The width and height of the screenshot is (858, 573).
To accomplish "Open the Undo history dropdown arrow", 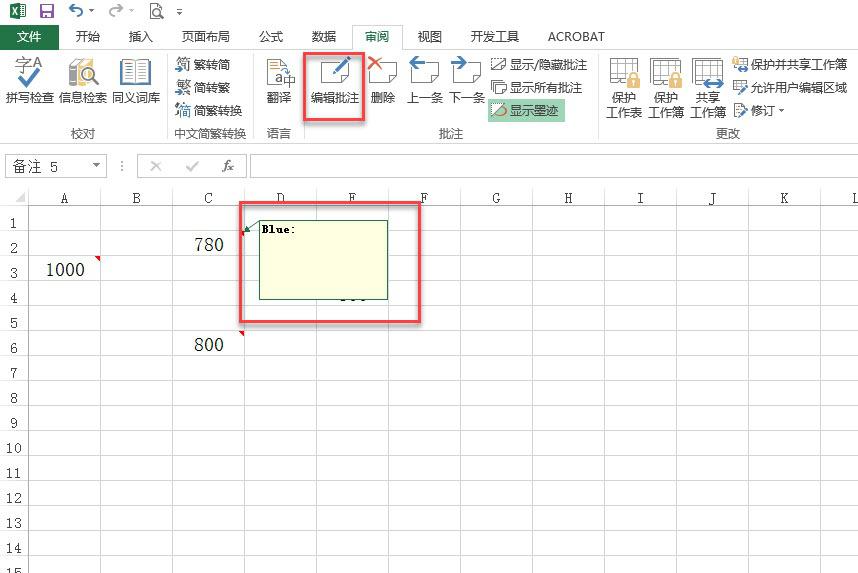I will pos(91,10).
